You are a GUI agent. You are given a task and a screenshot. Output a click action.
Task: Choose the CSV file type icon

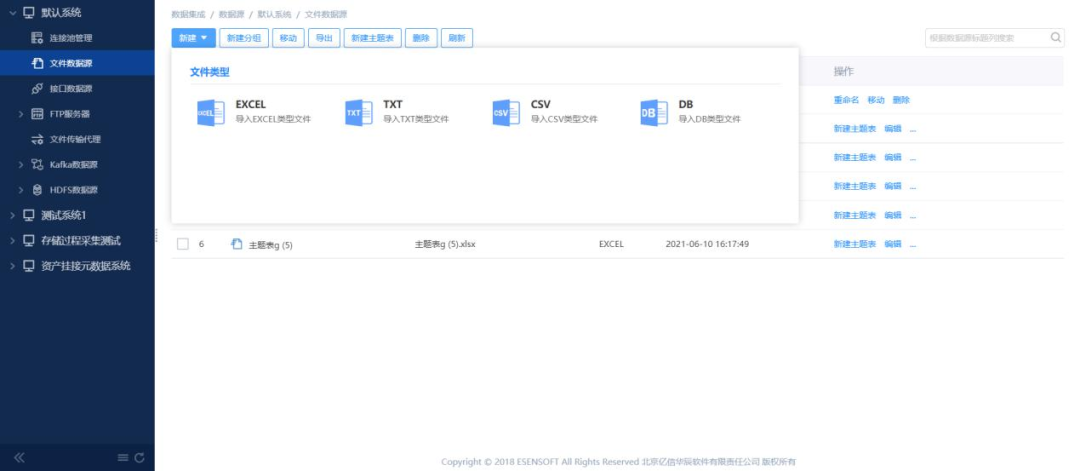coord(506,113)
